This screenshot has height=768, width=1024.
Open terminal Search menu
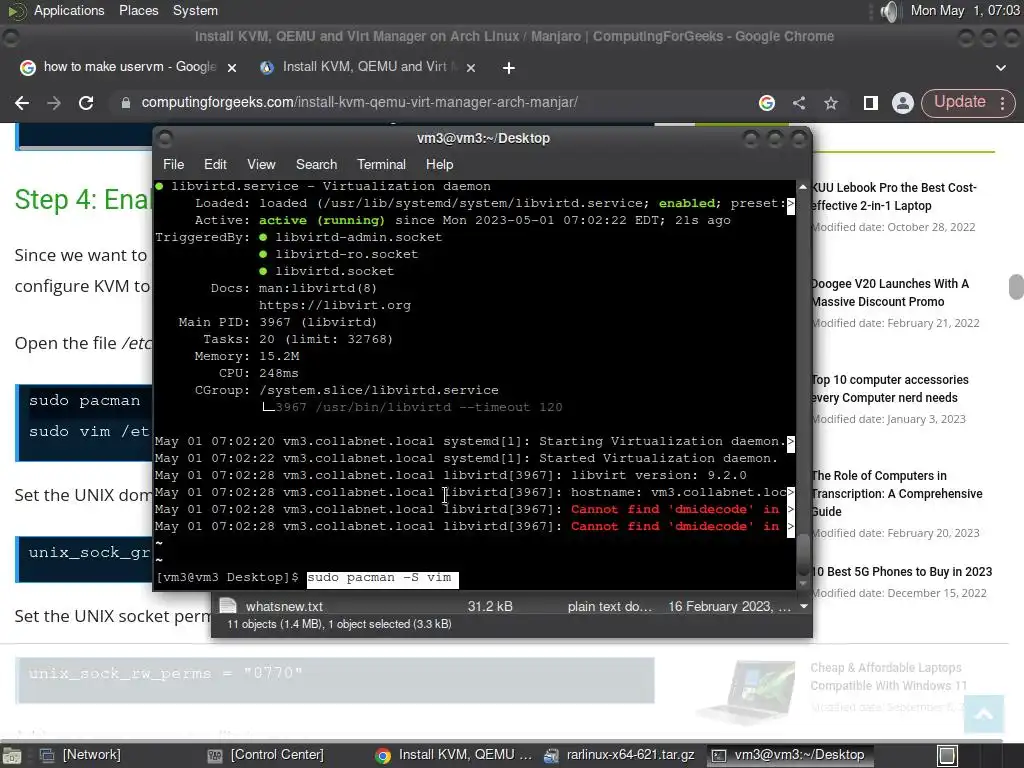pos(316,165)
